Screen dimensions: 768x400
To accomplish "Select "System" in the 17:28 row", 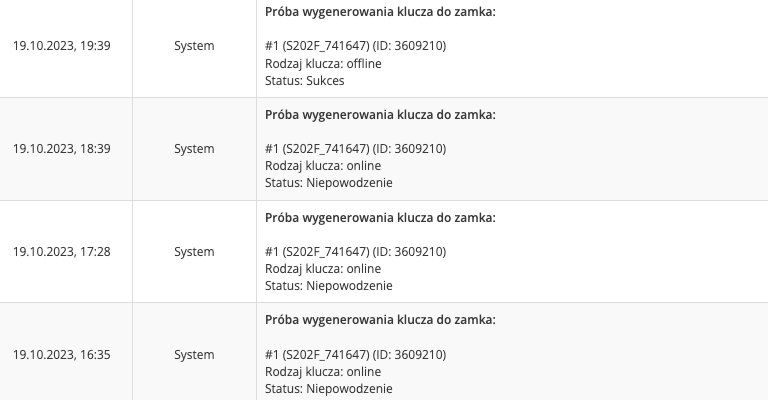I will pos(194,252).
